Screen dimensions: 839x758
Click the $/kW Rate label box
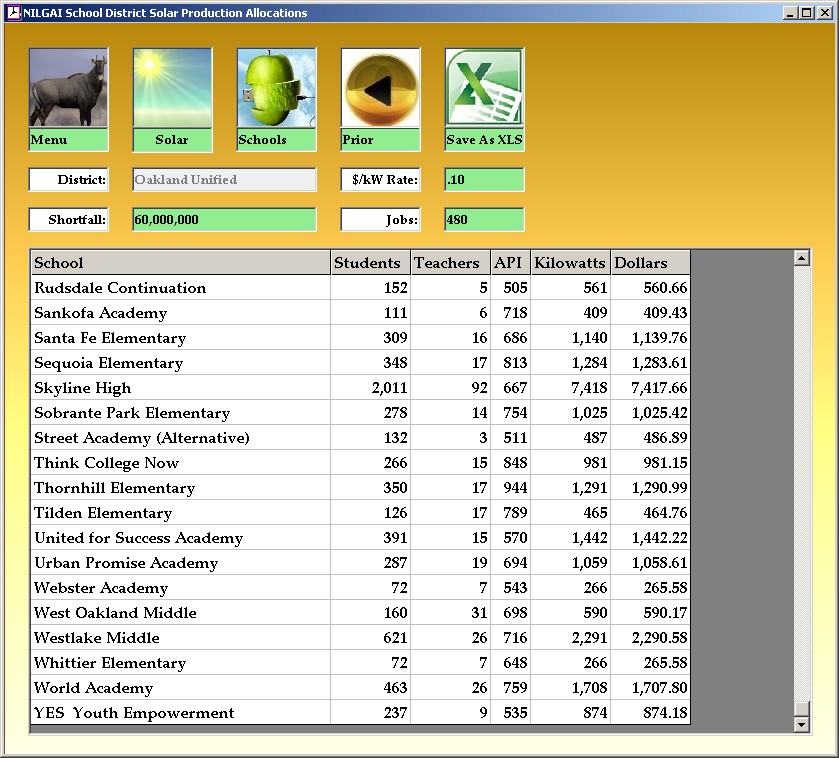(380, 180)
